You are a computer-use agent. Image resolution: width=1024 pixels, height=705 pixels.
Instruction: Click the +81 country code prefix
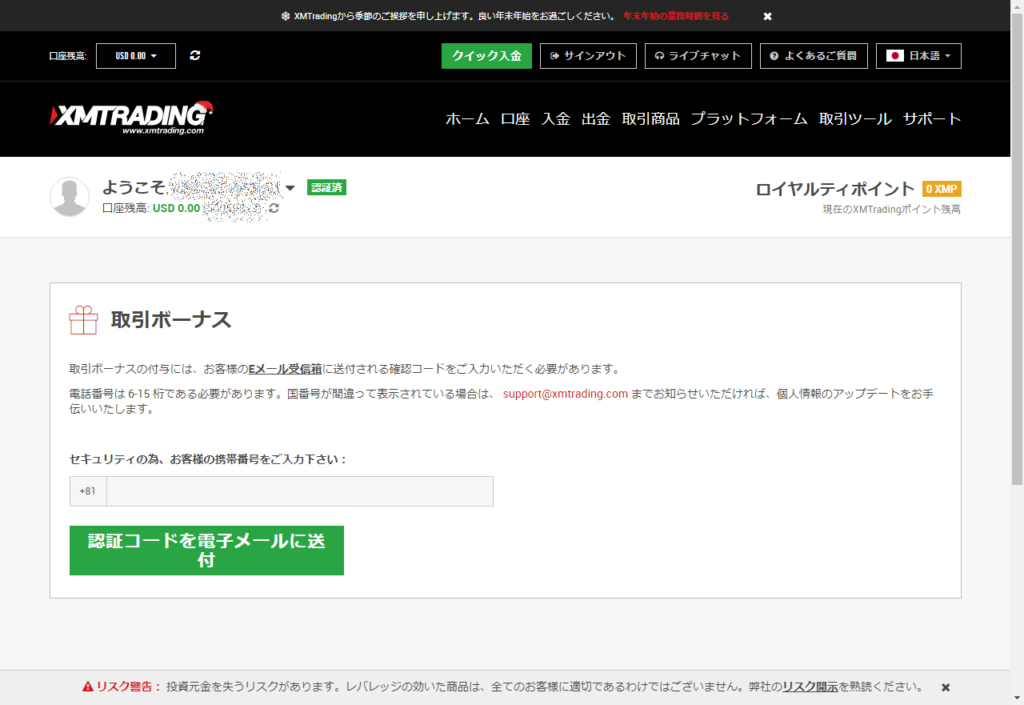pos(88,491)
